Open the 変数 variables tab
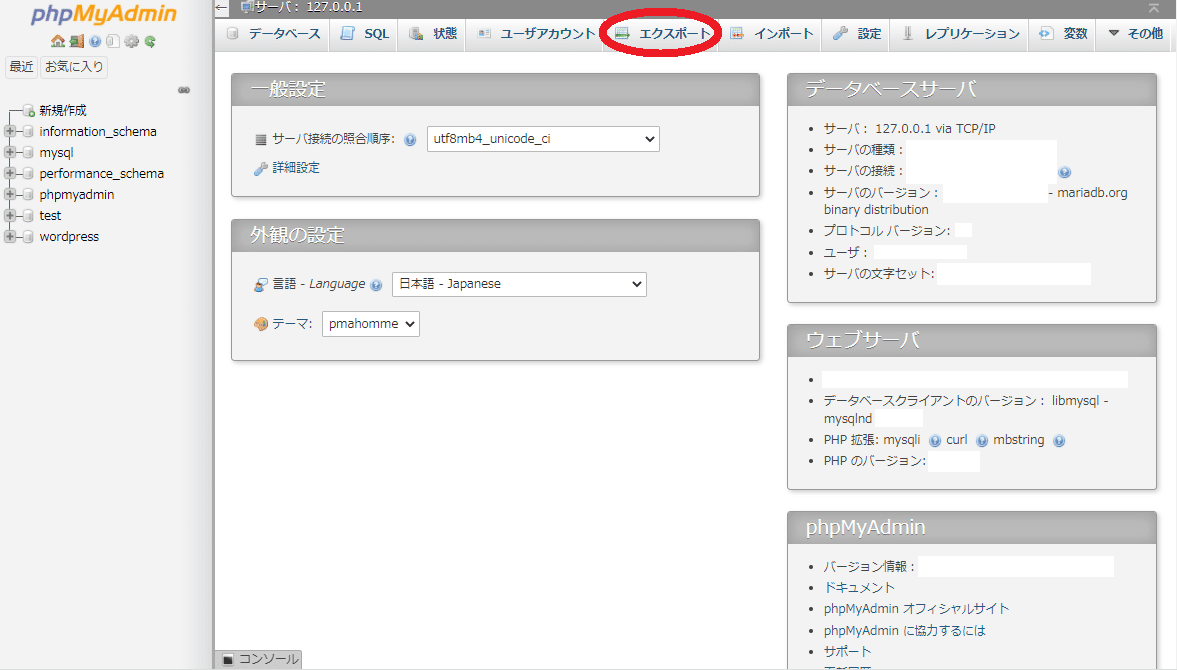 click(x=1063, y=34)
